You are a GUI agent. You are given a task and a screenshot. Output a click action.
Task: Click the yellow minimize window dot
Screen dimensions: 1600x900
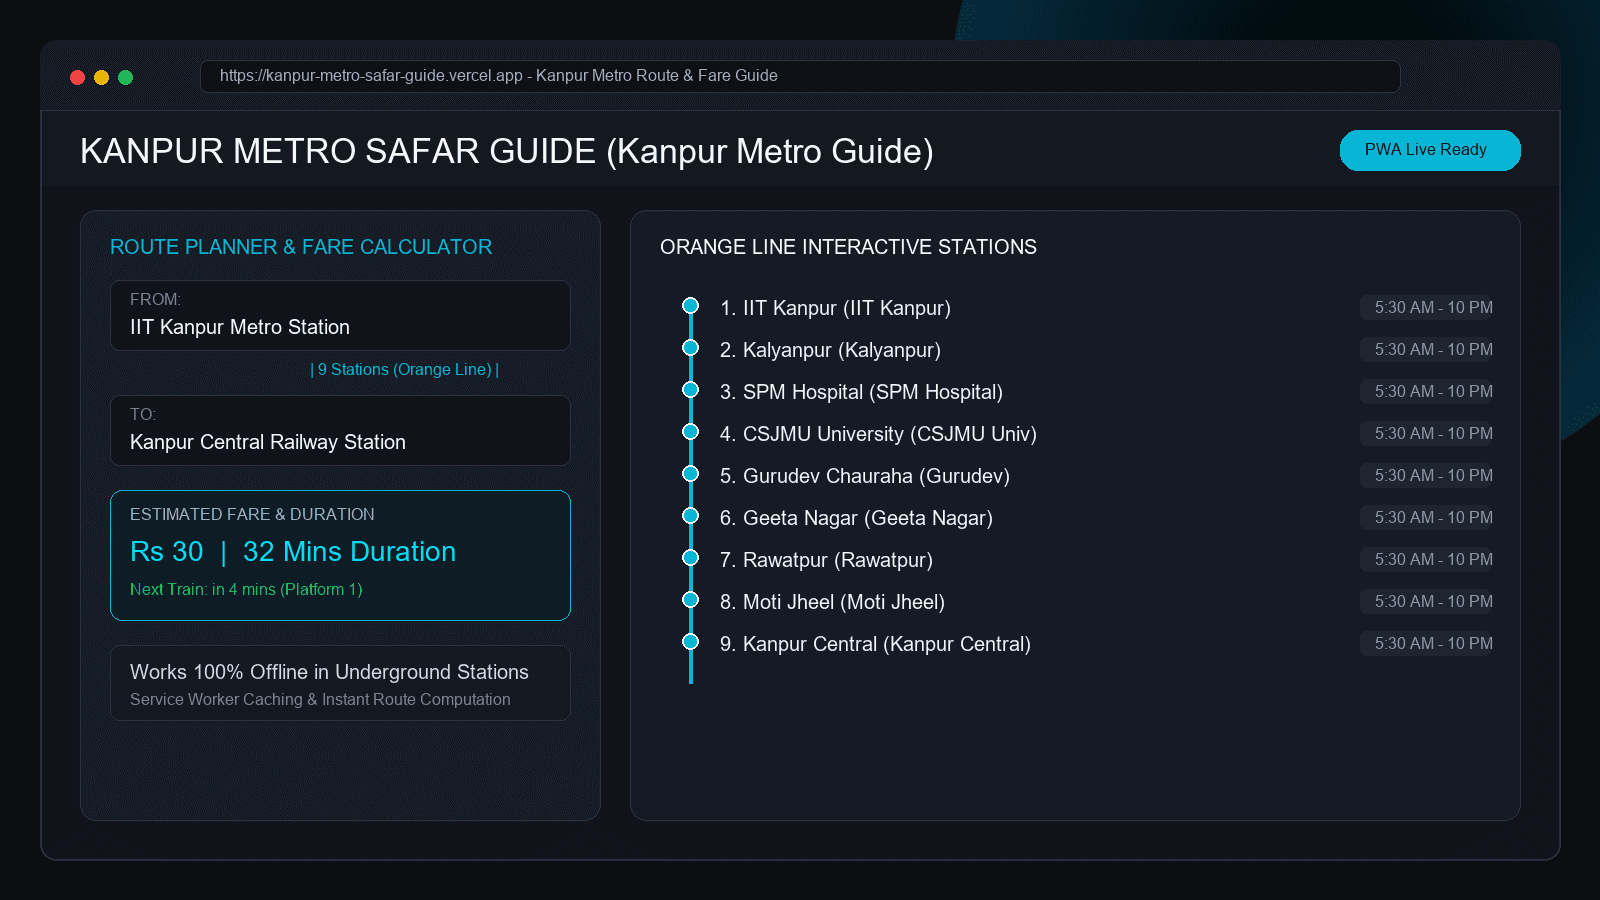[x=101, y=77]
